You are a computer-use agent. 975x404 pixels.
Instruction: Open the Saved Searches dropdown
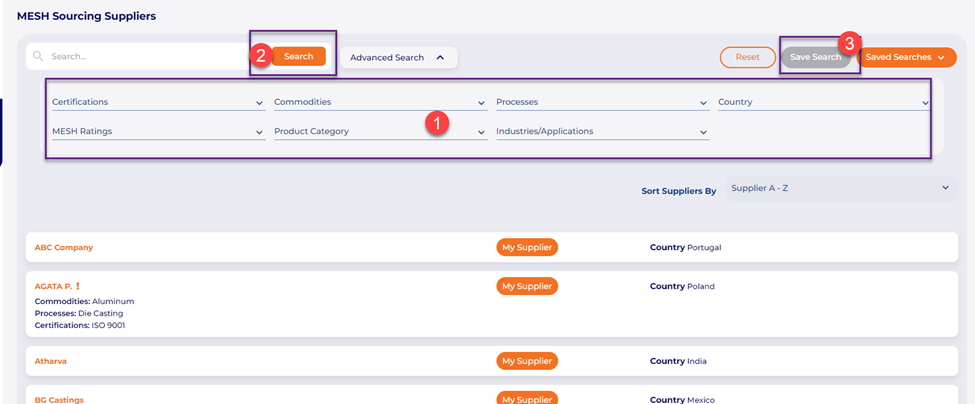point(904,58)
